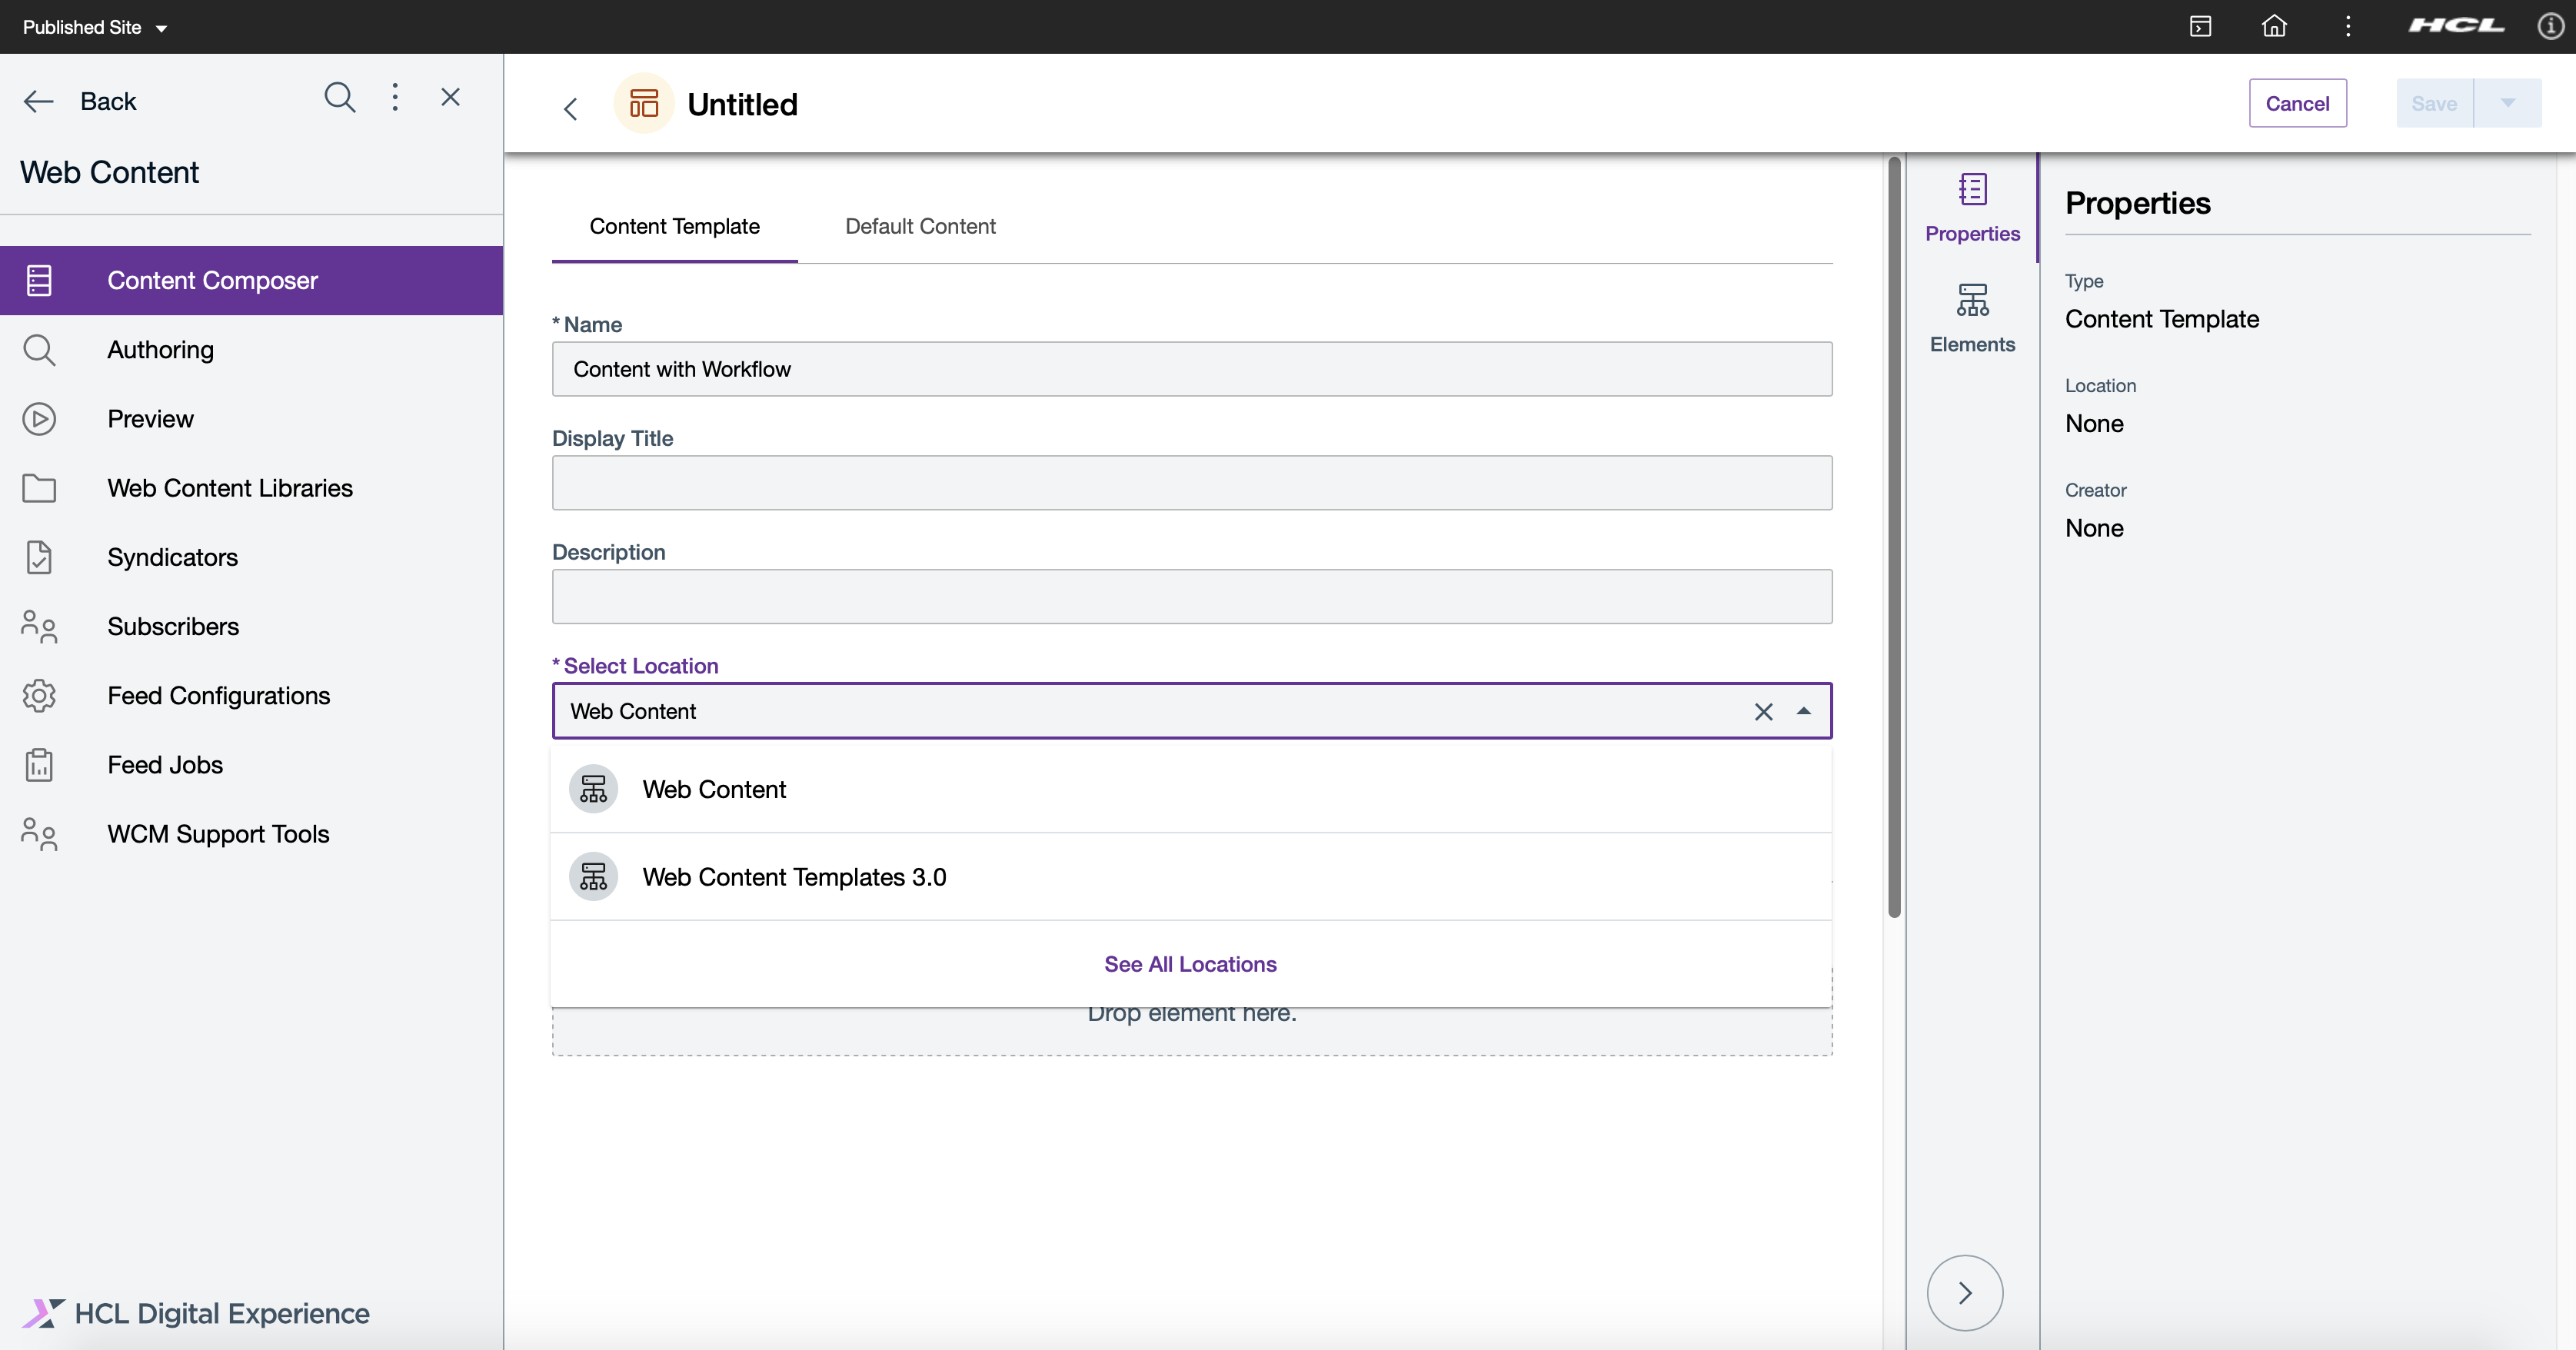Open Feed Jobs in sidebar
2576x1350 pixels.
(x=251, y=765)
